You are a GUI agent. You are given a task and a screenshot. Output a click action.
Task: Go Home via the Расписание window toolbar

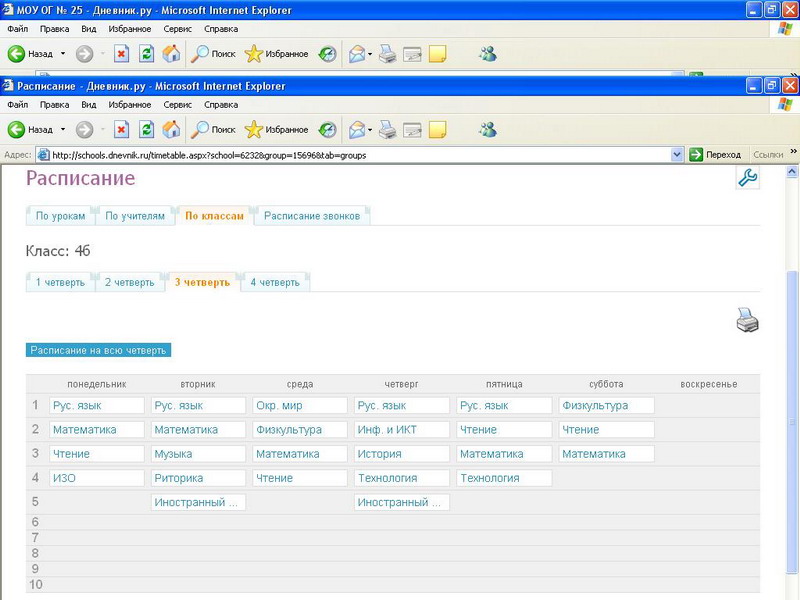coord(171,129)
